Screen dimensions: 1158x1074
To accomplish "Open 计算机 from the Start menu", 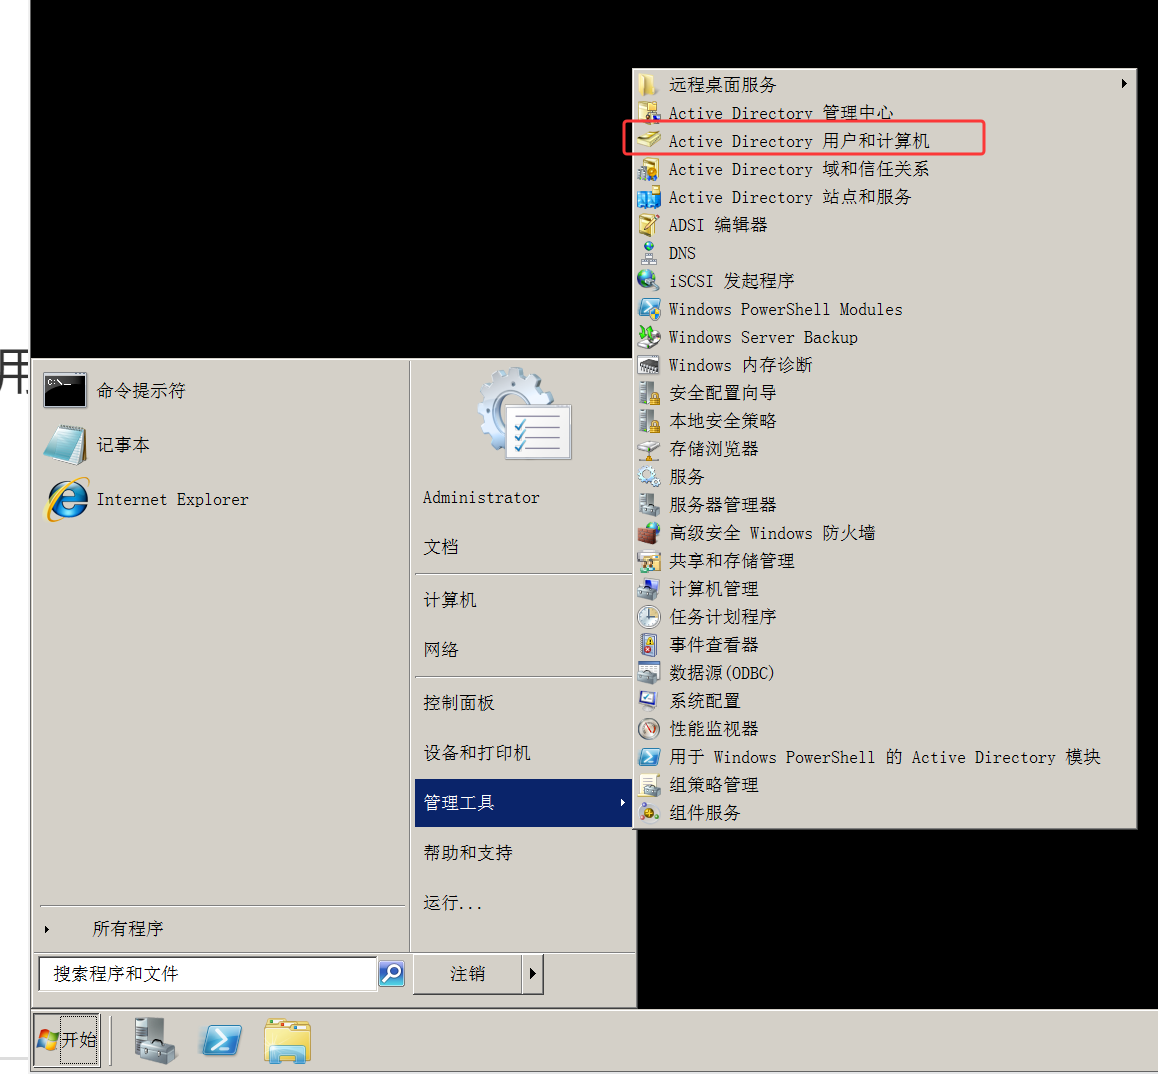I will tap(450, 600).
